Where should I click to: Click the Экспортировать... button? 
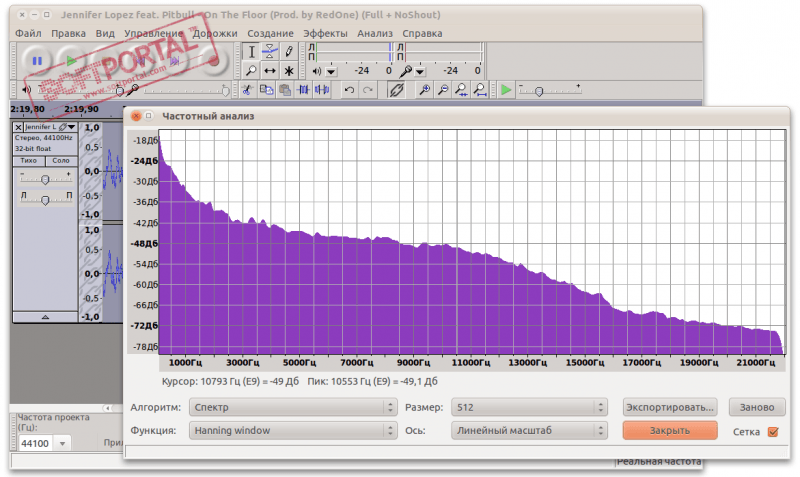(x=670, y=407)
